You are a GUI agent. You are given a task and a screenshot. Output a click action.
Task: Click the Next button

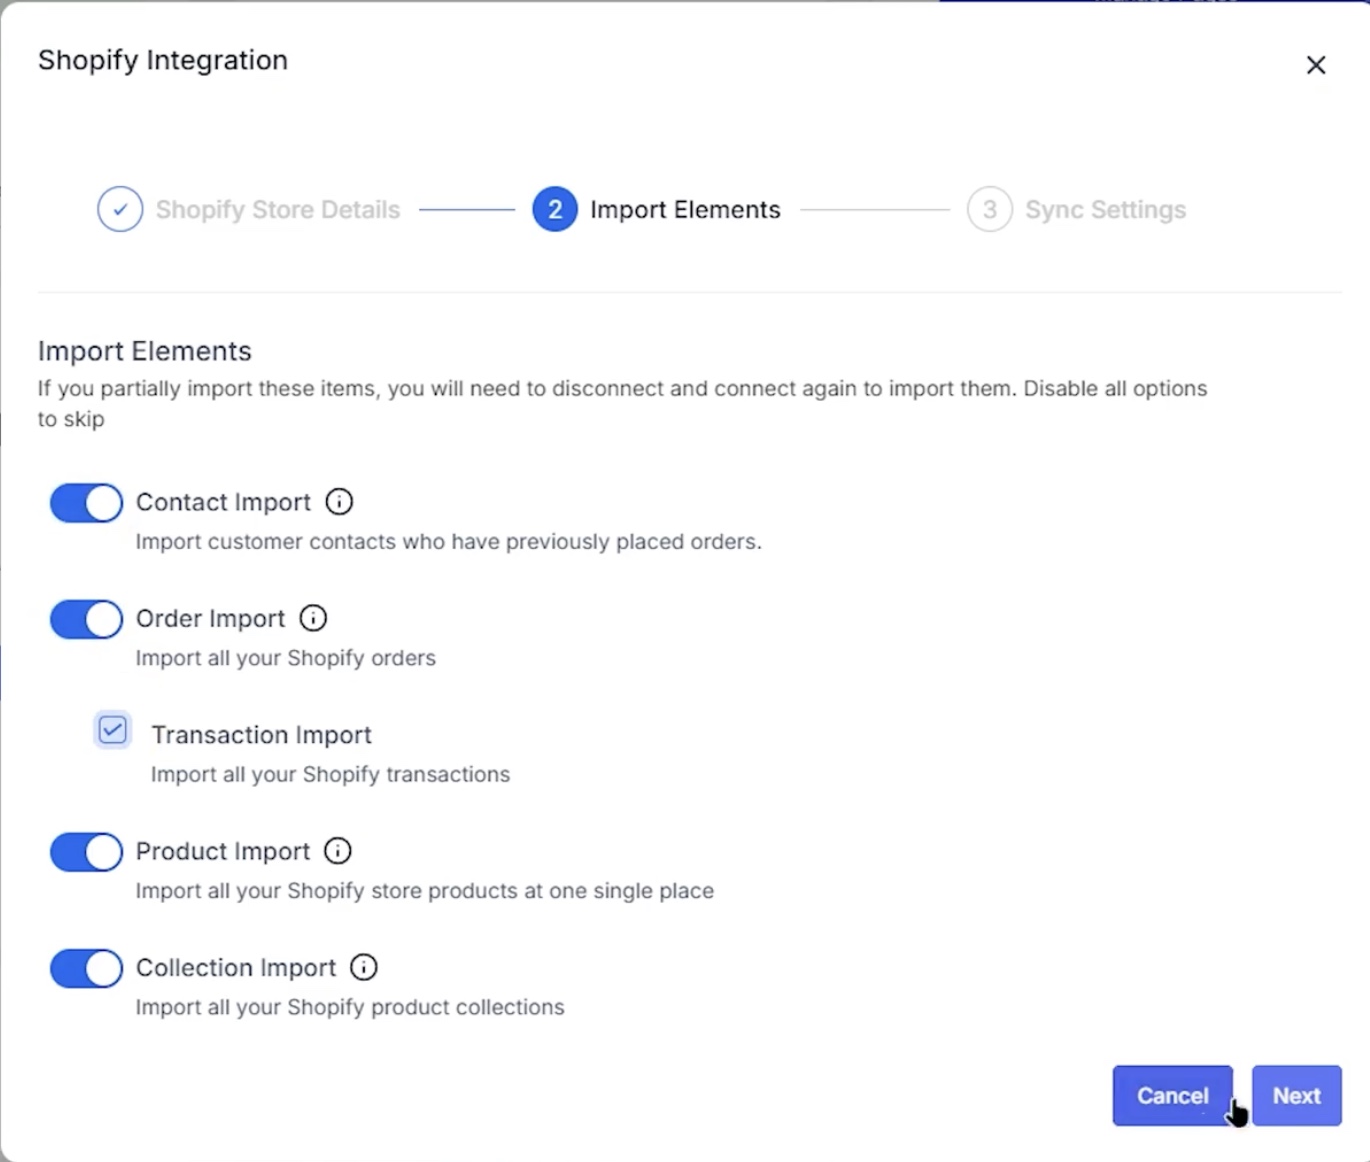pyautogui.click(x=1297, y=1096)
